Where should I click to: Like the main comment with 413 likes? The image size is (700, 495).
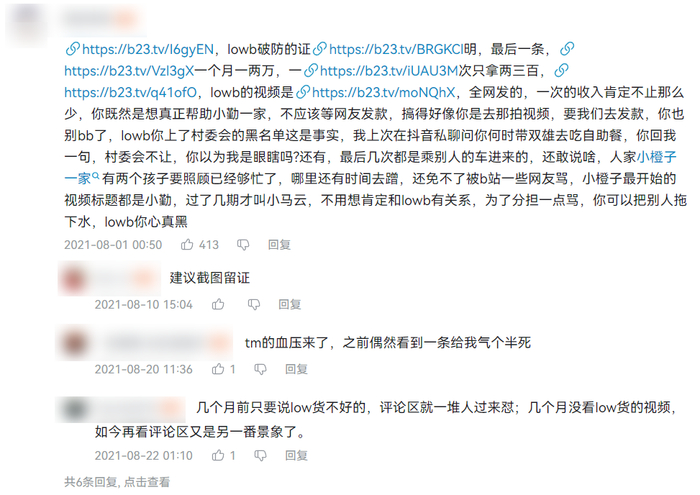[187, 245]
